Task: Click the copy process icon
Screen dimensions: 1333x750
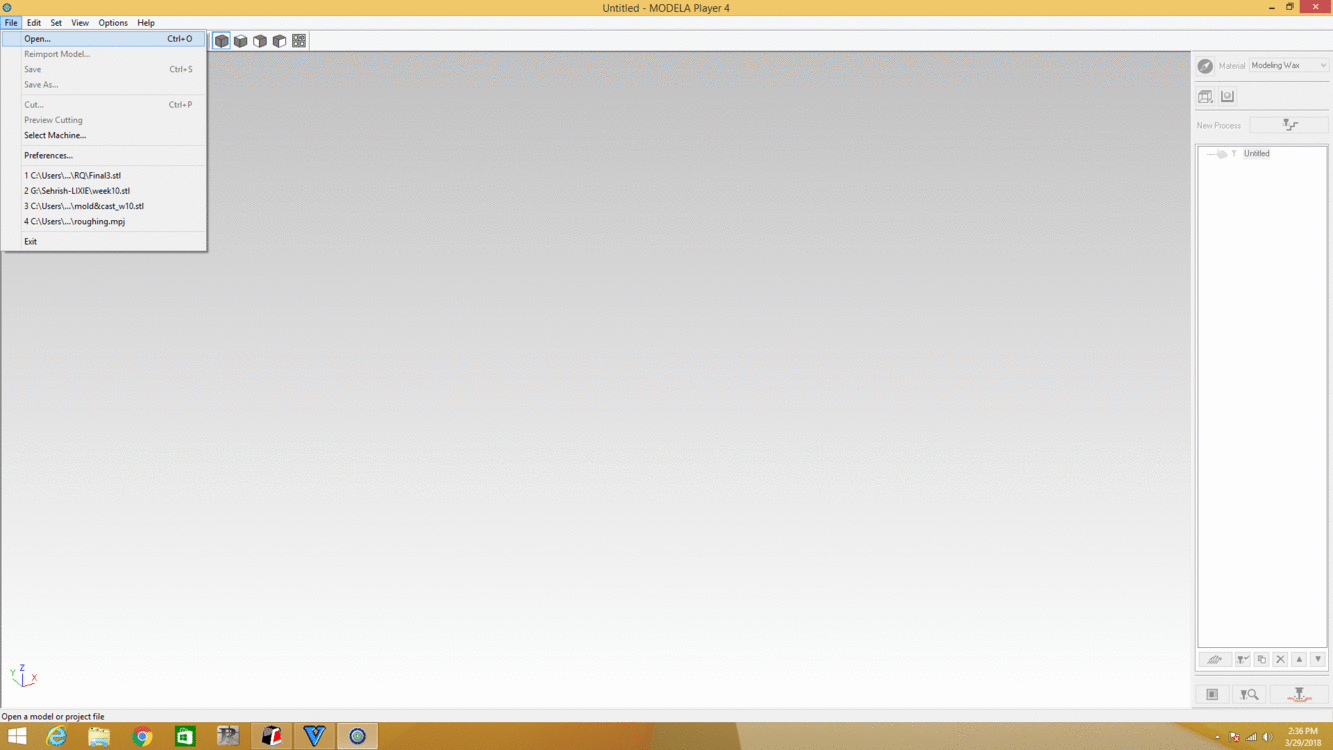Action: coord(1261,660)
